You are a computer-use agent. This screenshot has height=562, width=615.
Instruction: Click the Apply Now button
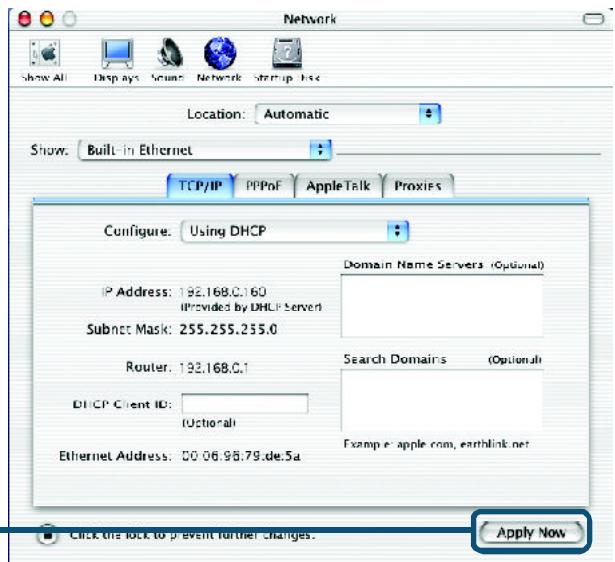pos(531,533)
